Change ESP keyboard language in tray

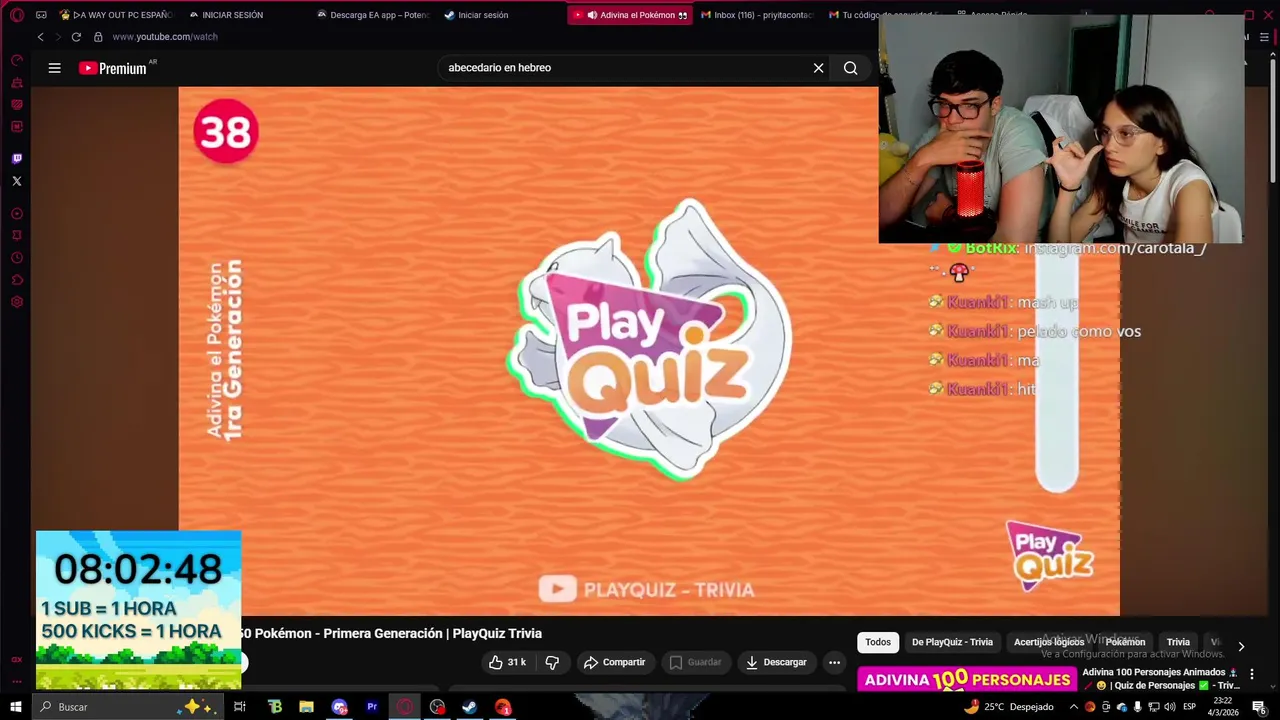1190,707
